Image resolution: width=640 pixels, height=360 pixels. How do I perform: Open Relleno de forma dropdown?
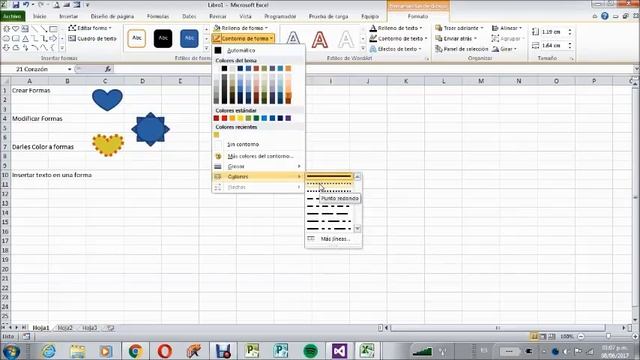241,28
